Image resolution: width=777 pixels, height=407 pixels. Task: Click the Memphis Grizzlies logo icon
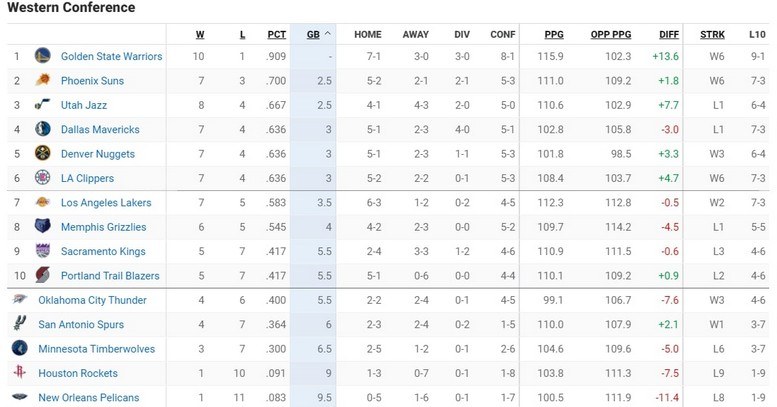click(x=43, y=227)
